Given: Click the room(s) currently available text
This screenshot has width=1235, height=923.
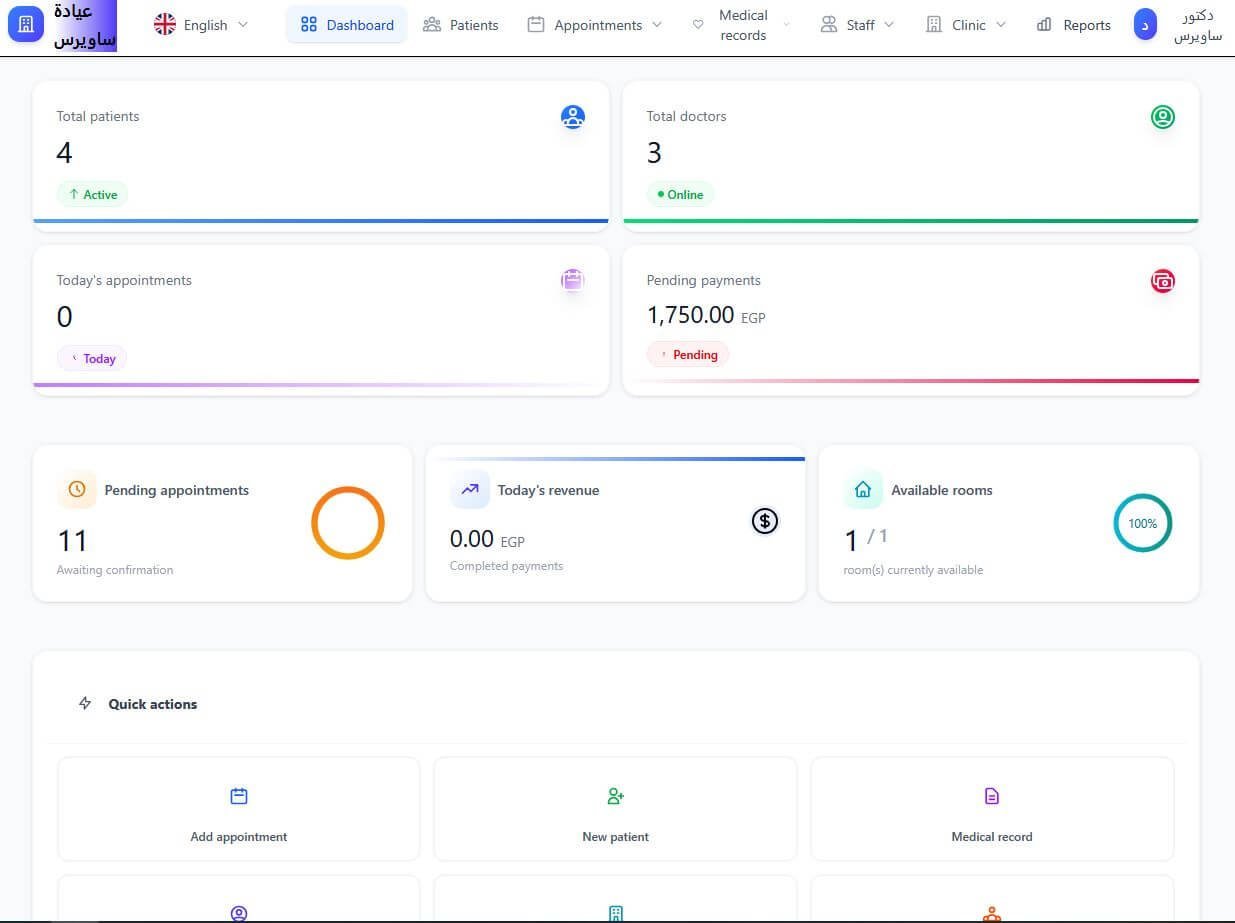Looking at the screenshot, I should tap(913, 570).
